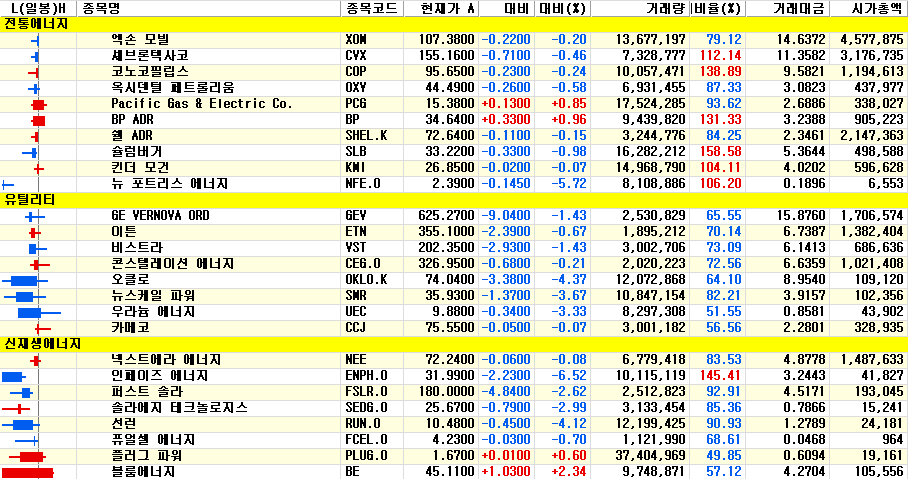Click the PLUG.O ticker code
Image resolution: width=908 pixels, height=479 pixels.
pos(366,456)
